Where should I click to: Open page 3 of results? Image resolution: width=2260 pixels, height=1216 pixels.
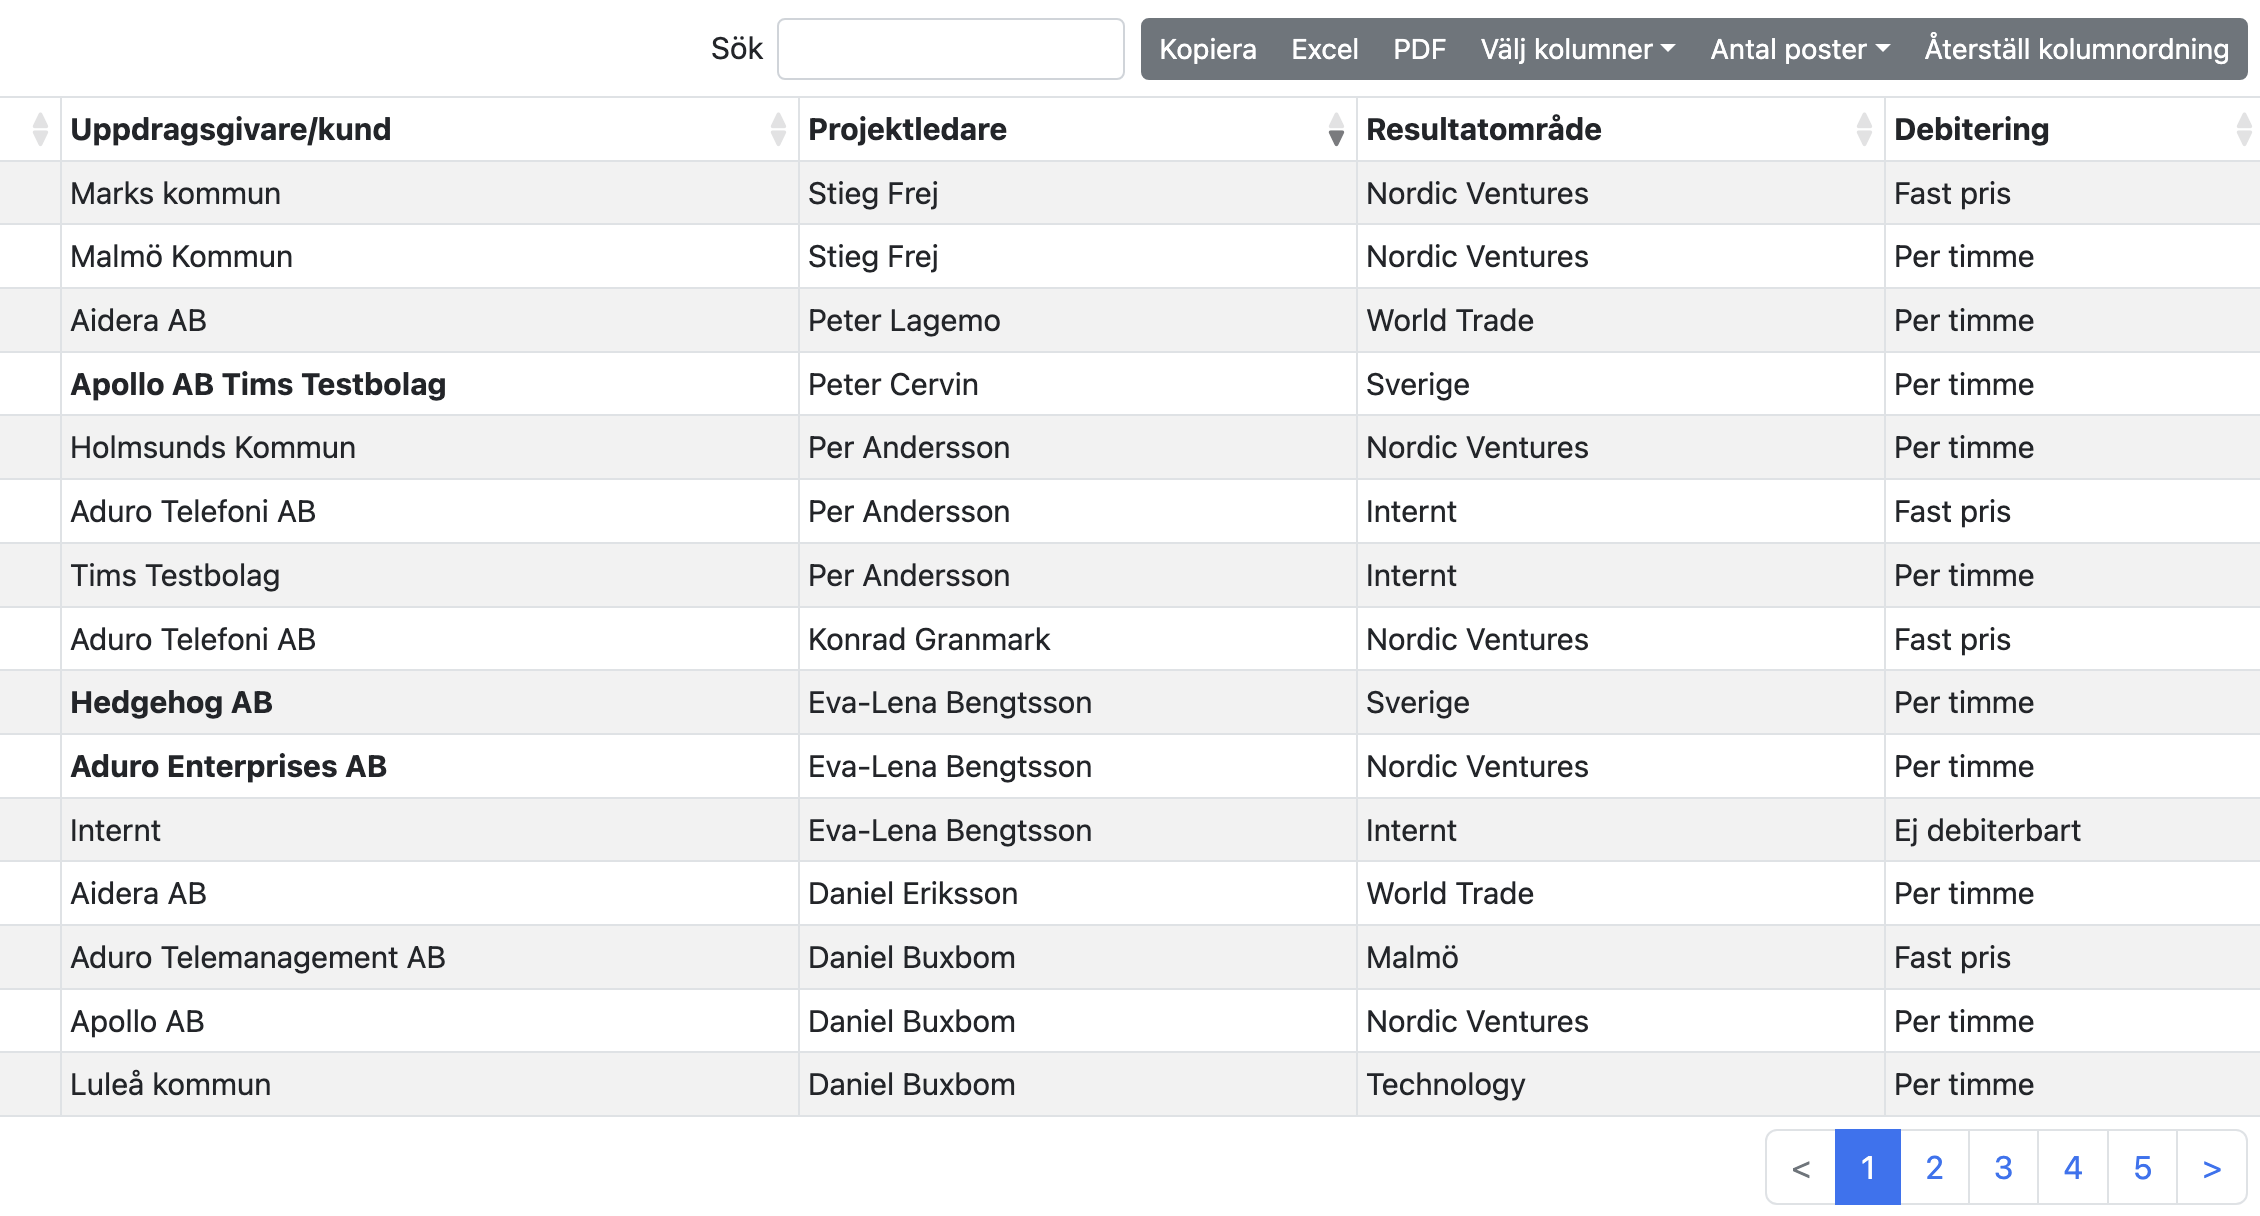click(2003, 1168)
